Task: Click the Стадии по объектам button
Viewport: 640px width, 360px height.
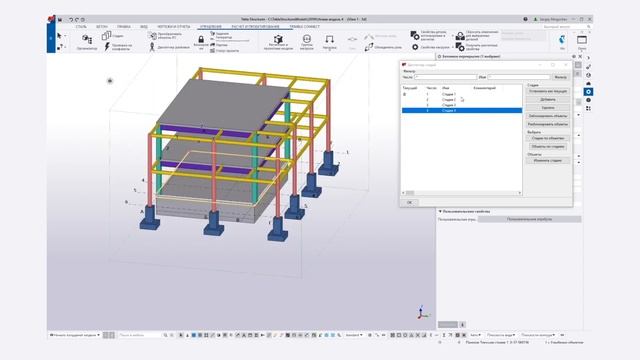Action: coord(547,138)
